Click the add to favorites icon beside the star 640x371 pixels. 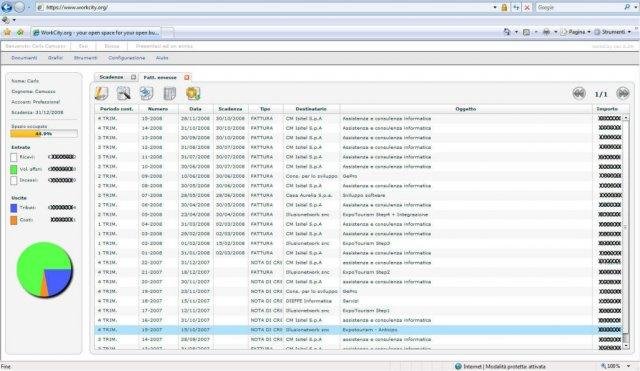tap(20, 32)
